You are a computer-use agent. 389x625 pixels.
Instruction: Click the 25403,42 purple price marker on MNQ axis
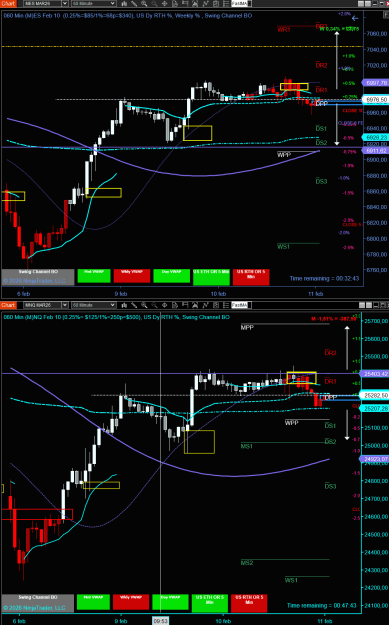(x=374, y=374)
